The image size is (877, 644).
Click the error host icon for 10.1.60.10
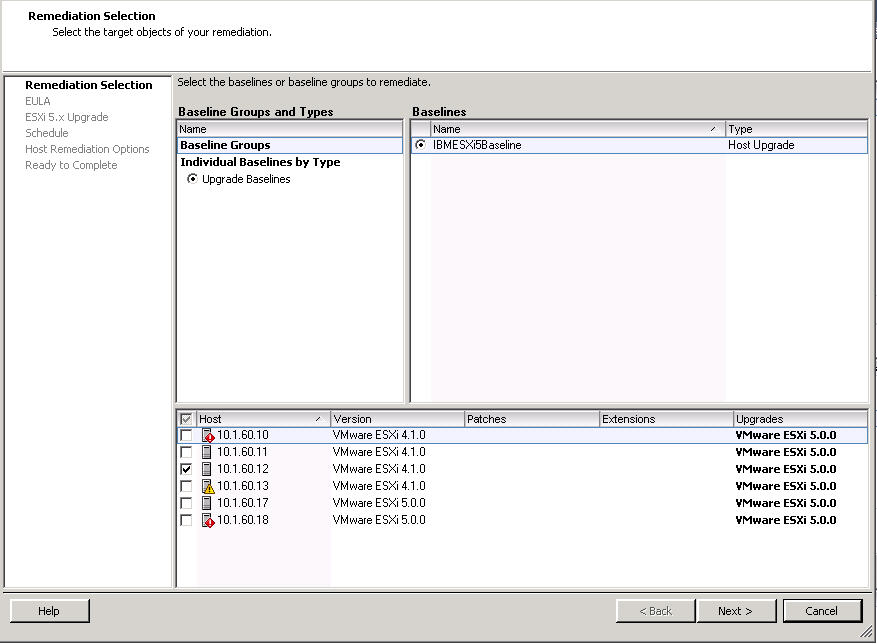(x=208, y=436)
